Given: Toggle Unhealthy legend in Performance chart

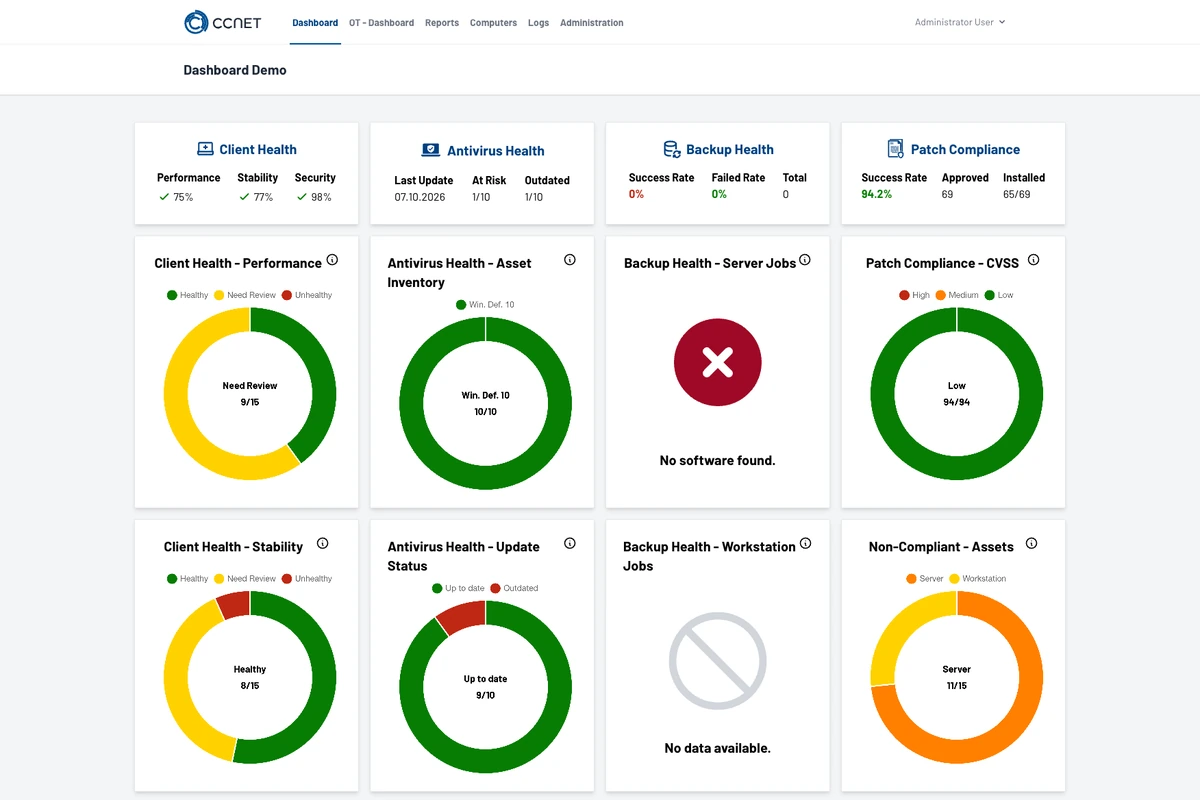Looking at the screenshot, I should point(307,295).
